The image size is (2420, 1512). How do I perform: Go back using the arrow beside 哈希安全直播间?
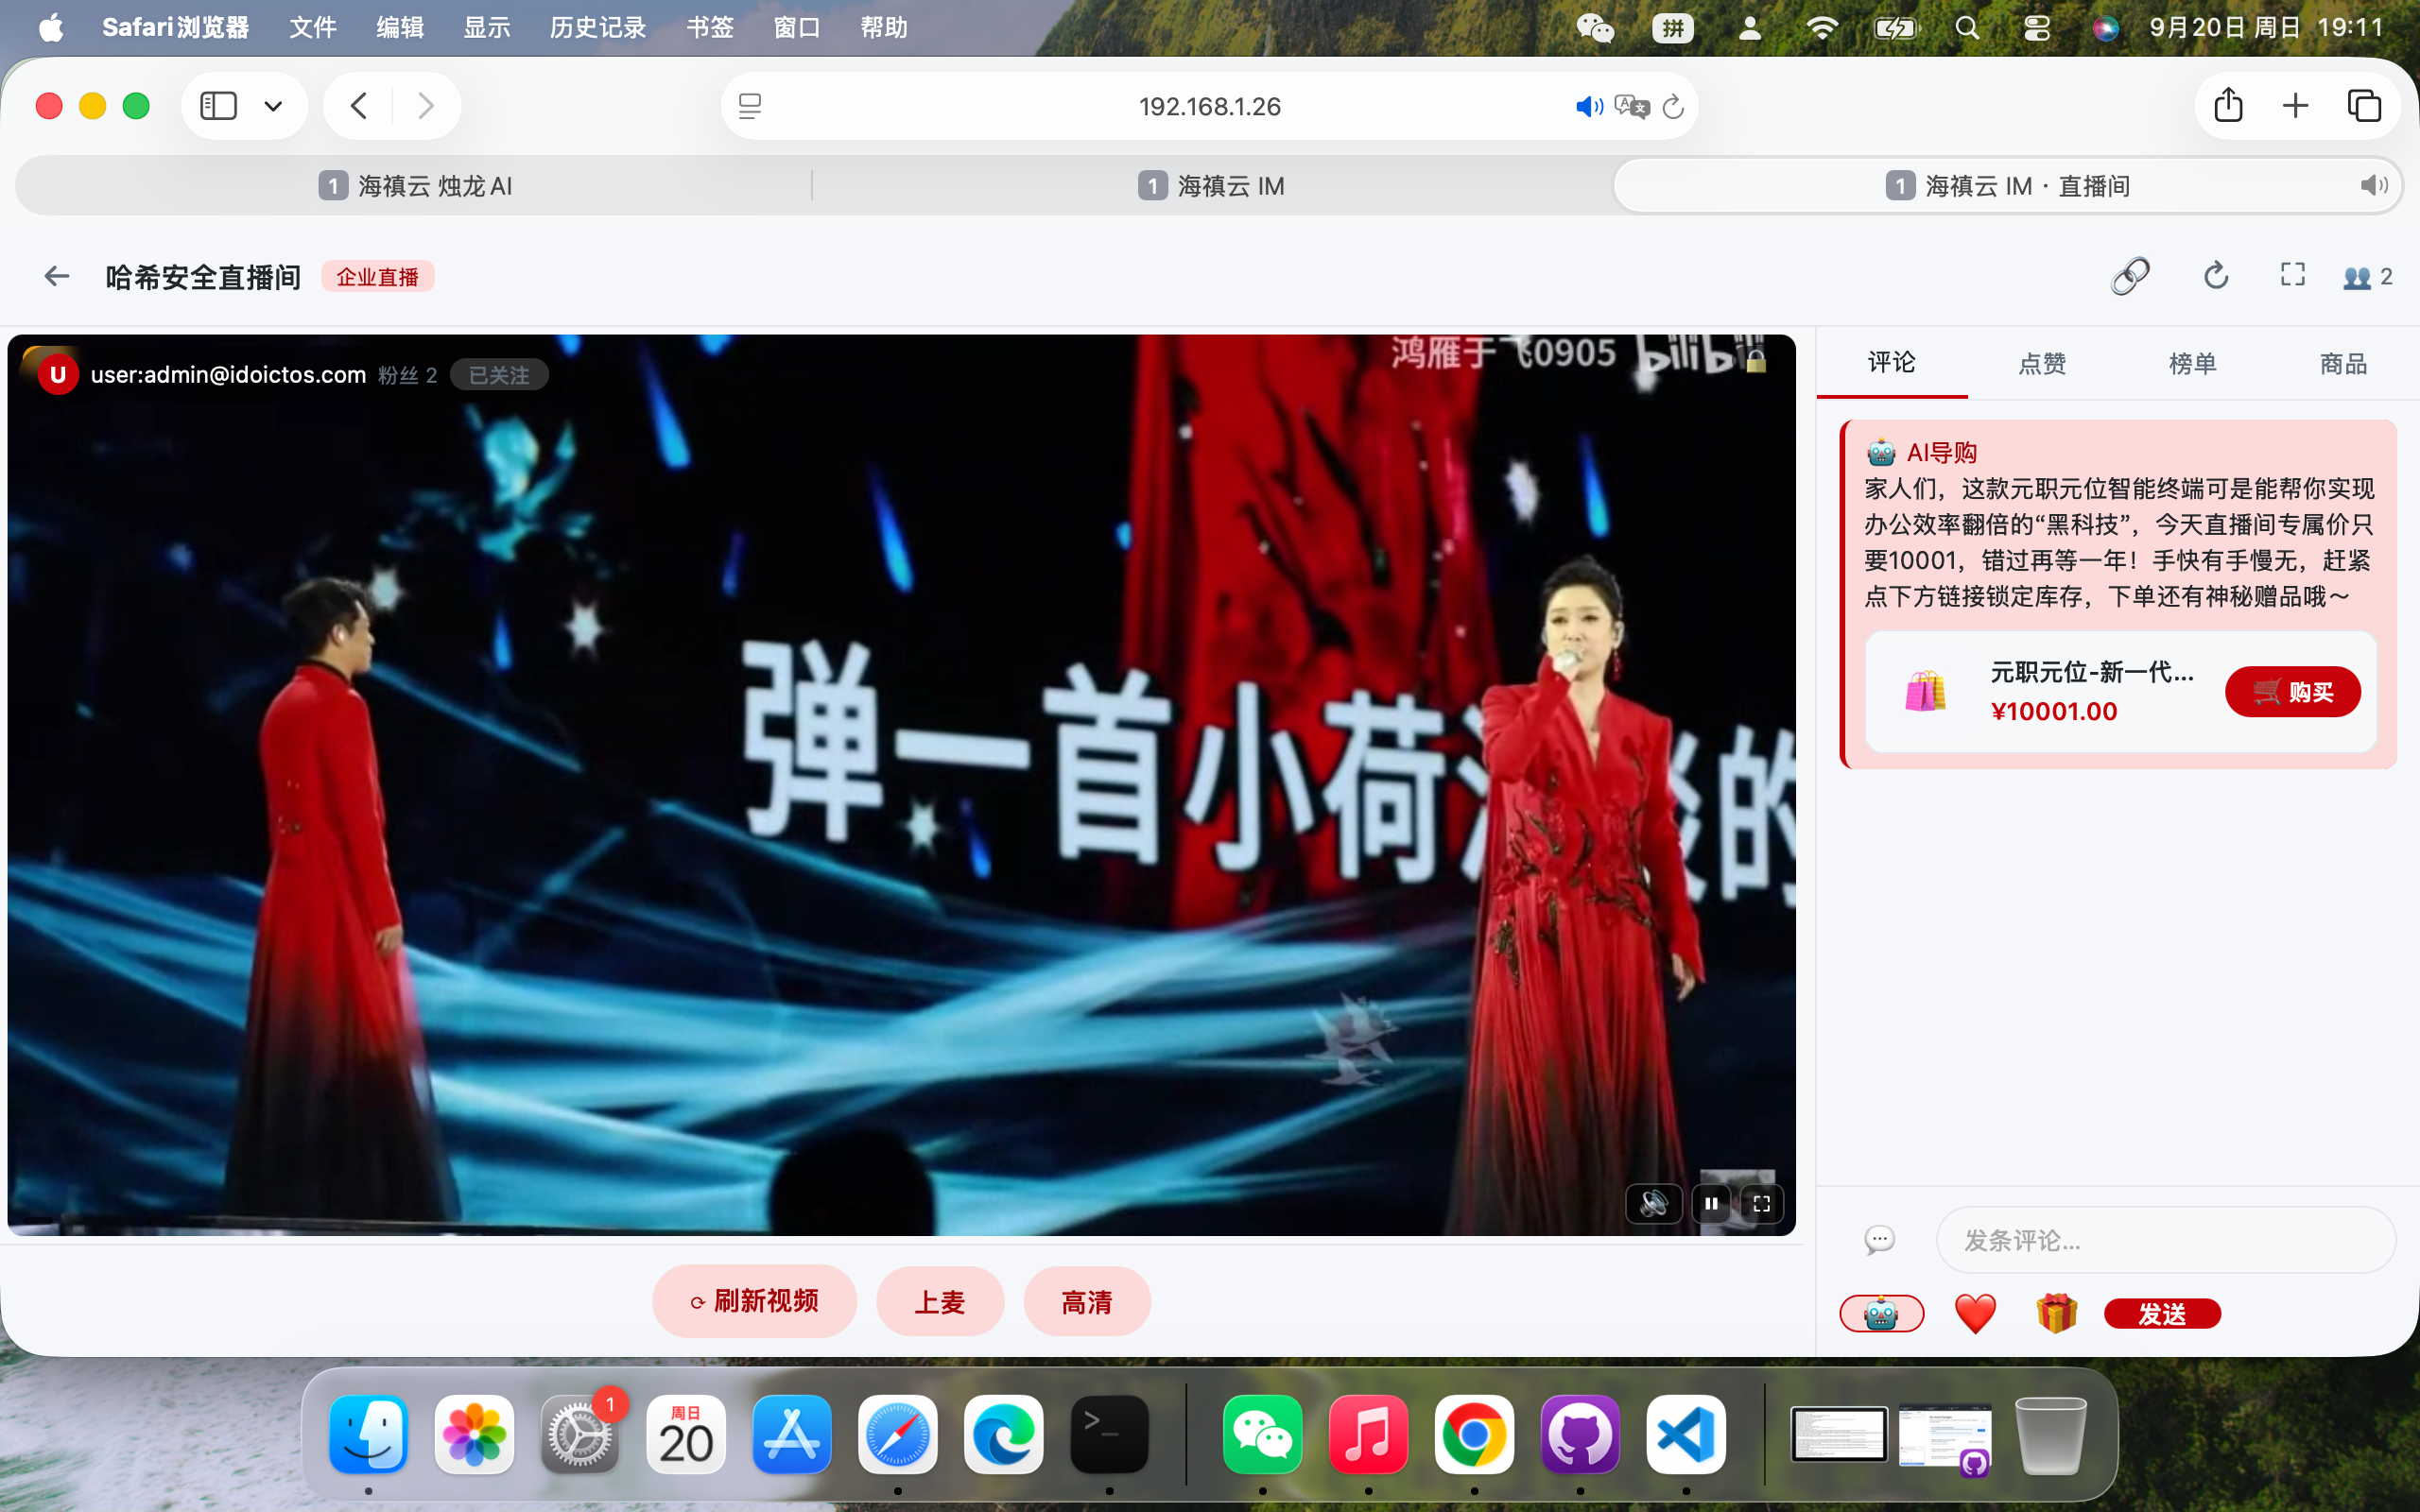(57, 276)
